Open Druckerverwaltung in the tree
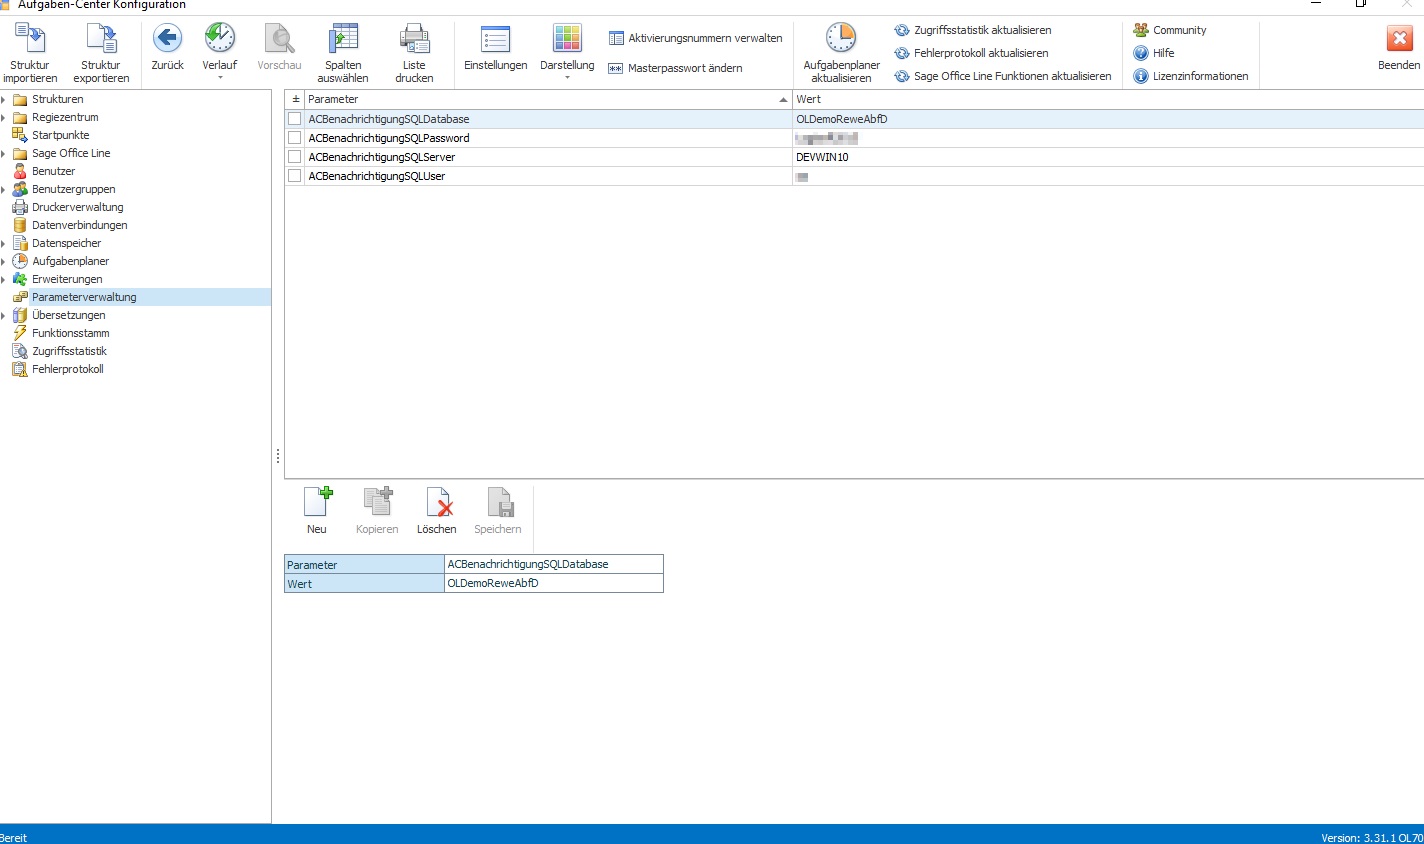 [x=77, y=207]
